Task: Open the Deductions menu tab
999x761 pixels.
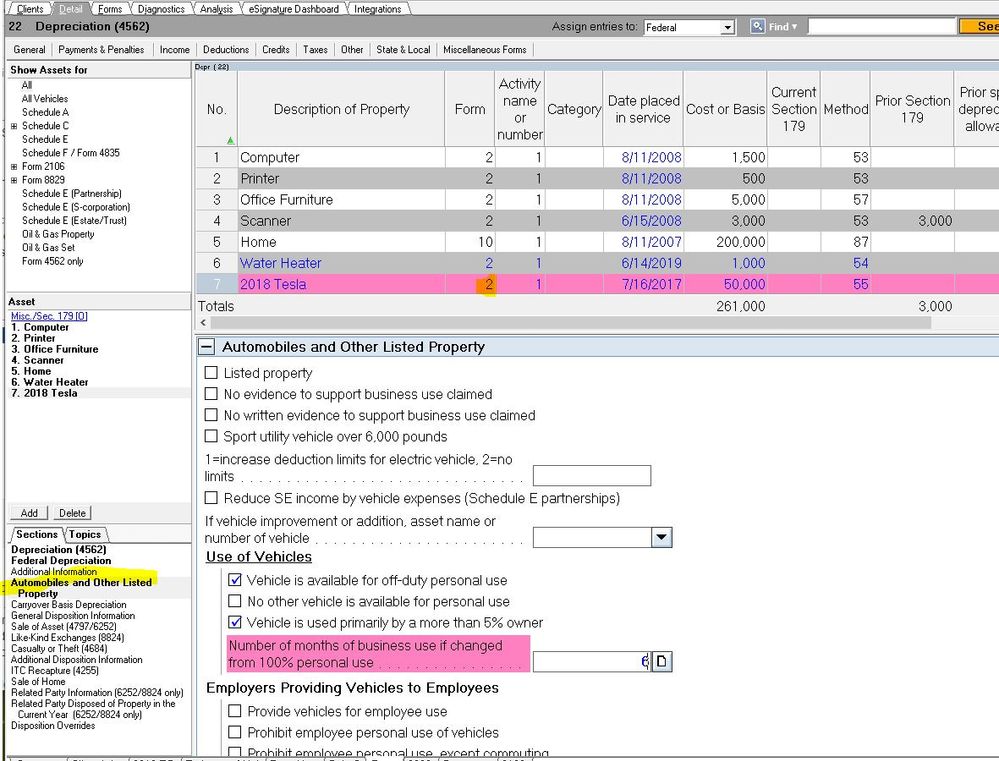Action: tap(226, 49)
